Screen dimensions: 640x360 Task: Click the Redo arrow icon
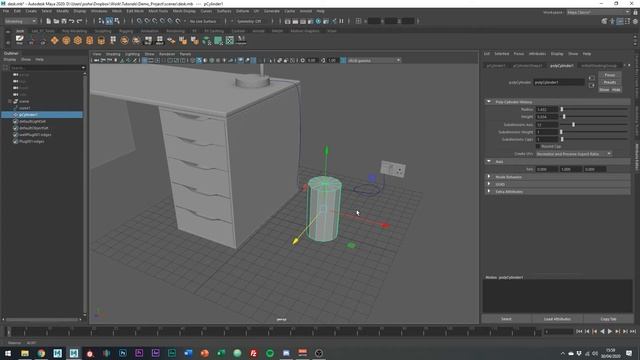click(x=80, y=21)
